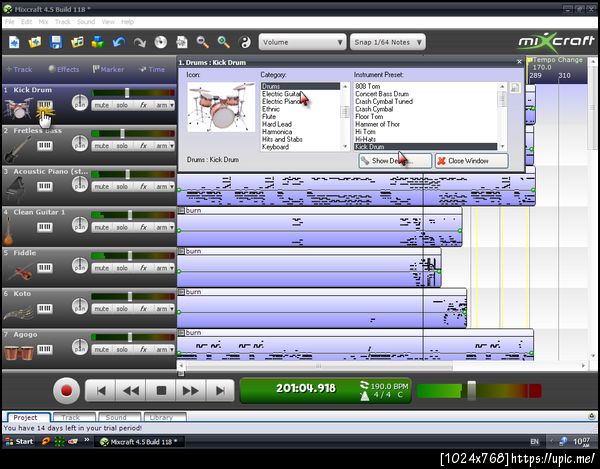Open instrument keyboard icon on Koto track
This screenshot has height=469, width=600.
click(x=45, y=308)
